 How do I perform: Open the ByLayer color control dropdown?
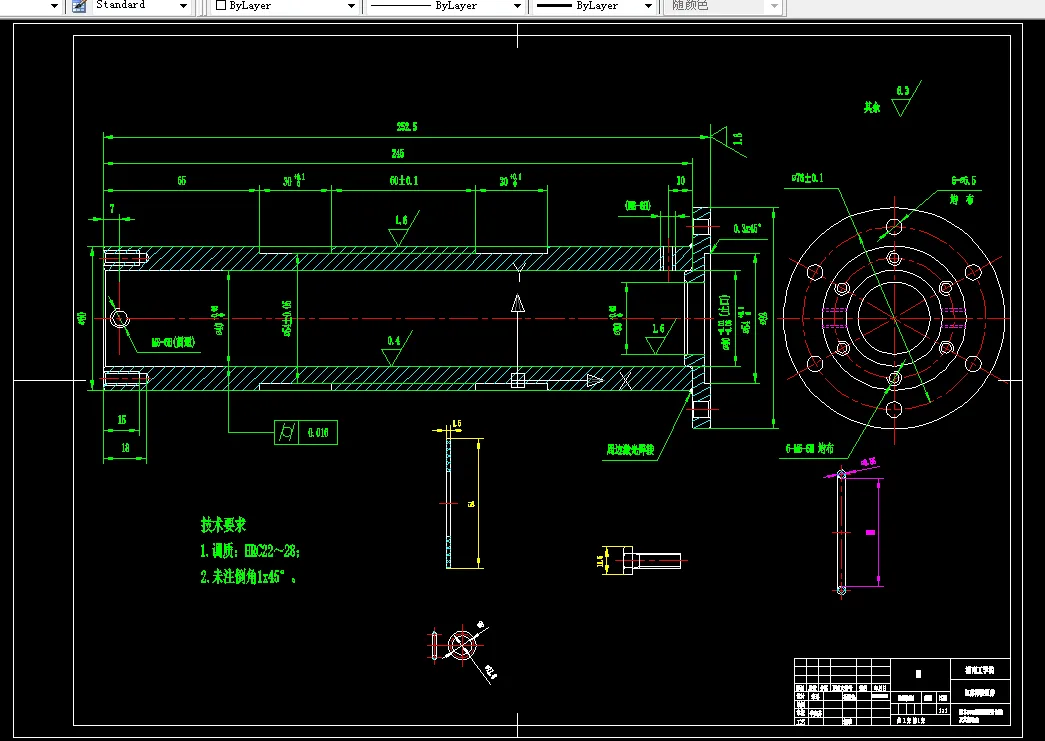(287, 5)
